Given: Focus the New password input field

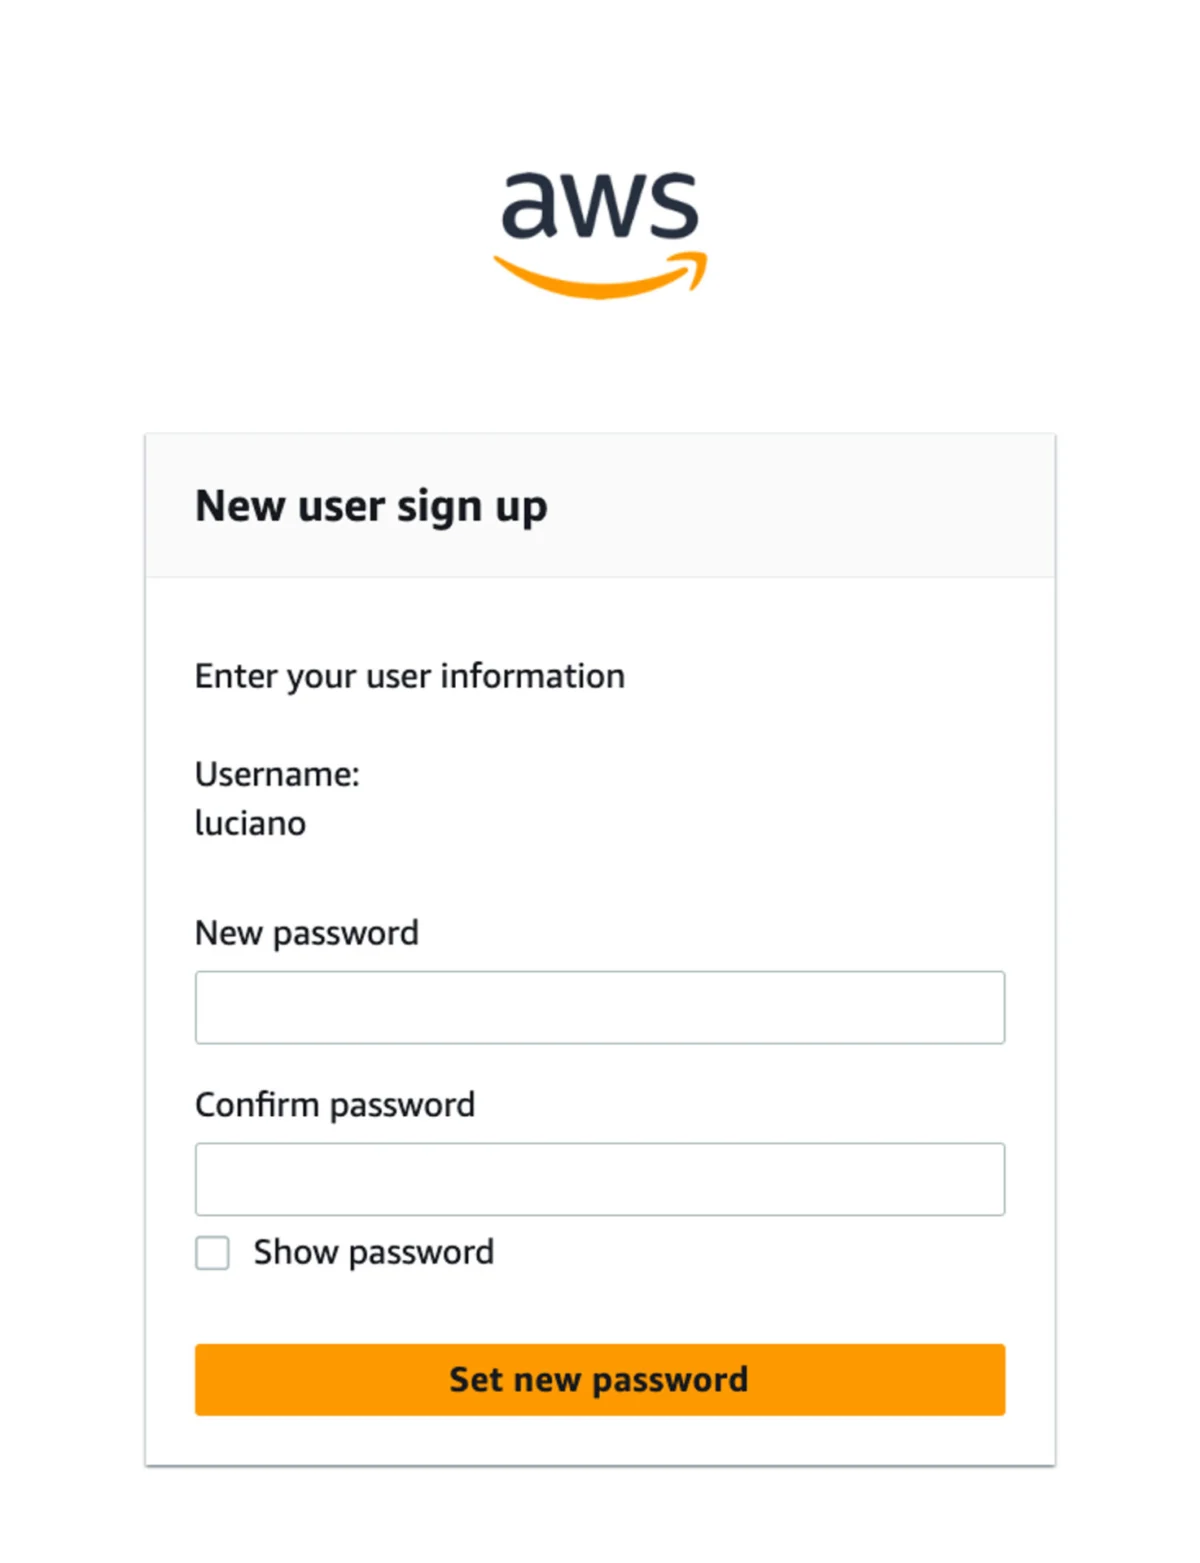Looking at the screenshot, I should pyautogui.click(x=600, y=1007).
